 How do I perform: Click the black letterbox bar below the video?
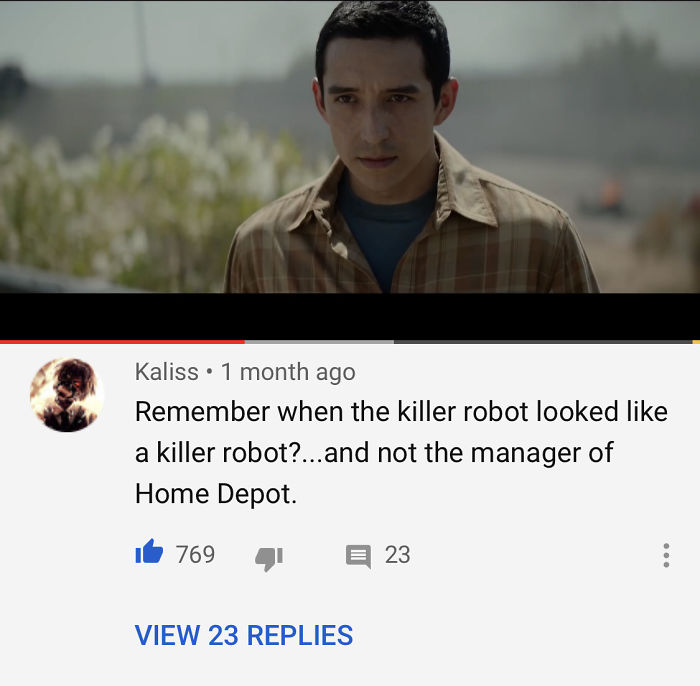pyautogui.click(x=350, y=316)
